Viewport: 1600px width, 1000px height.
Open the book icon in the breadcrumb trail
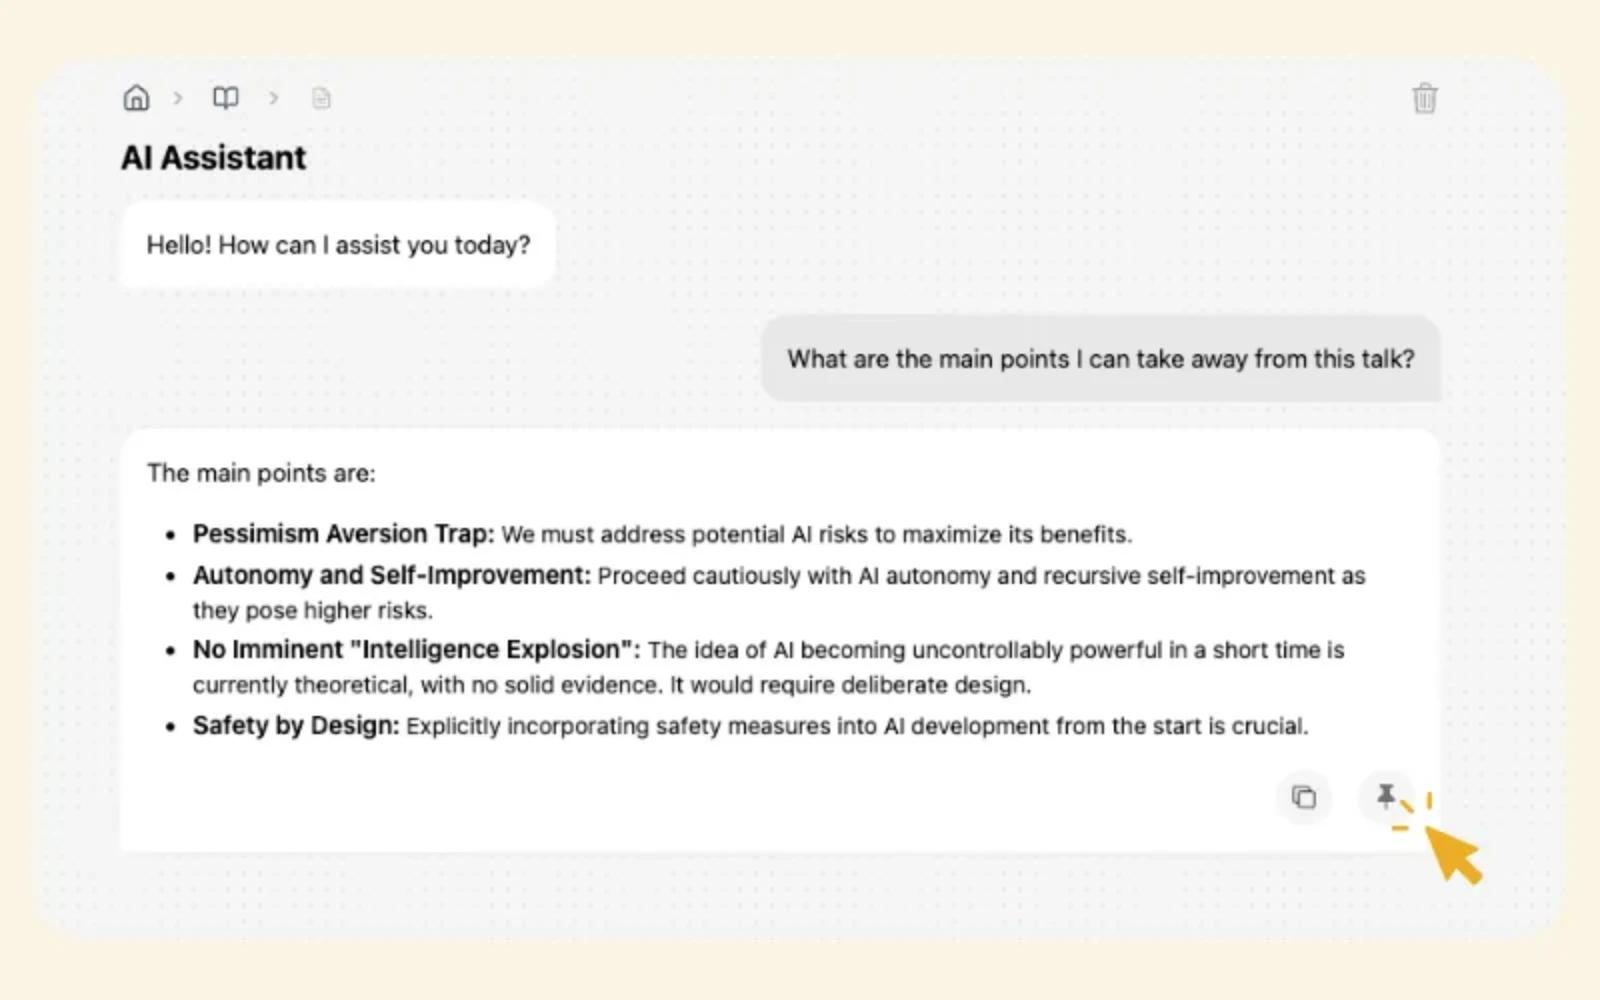click(x=224, y=97)
